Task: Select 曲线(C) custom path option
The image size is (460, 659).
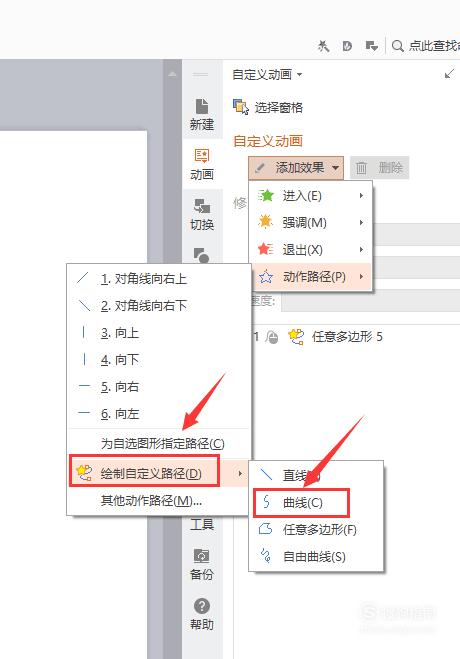Action: (x=301, y=502)
